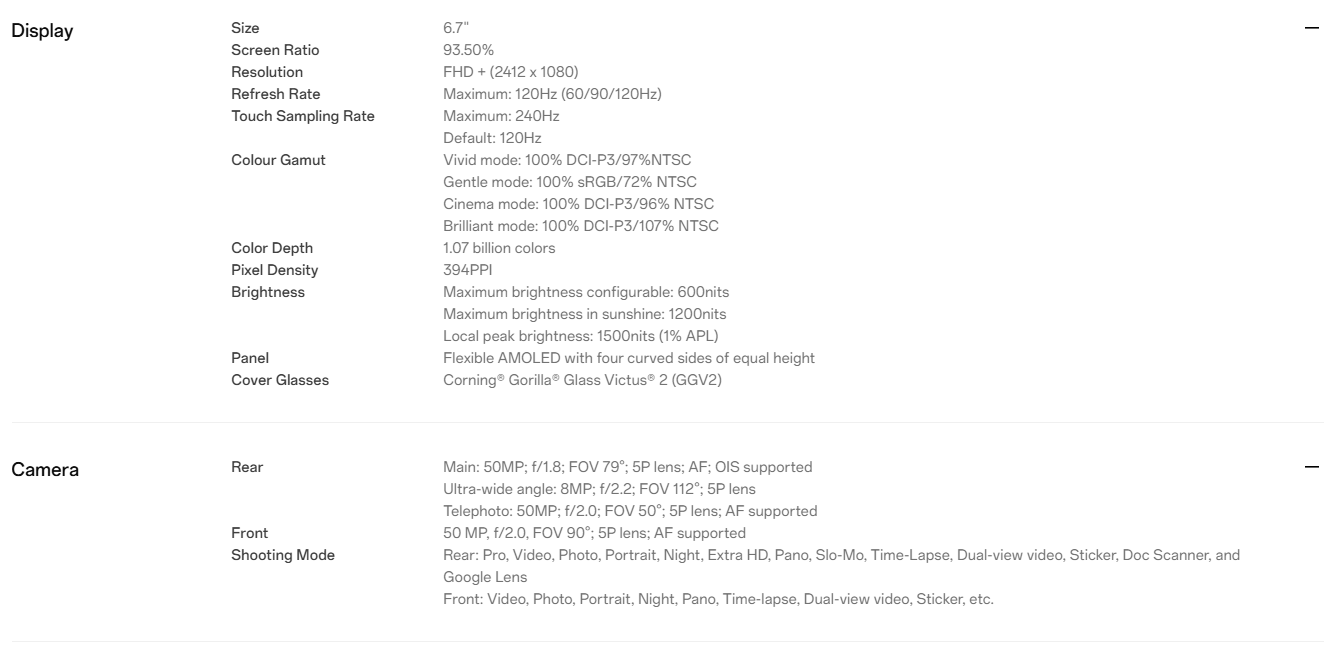Select the Pixel Density label
This screenshot has height=657, width=1343.
[274, 270]
